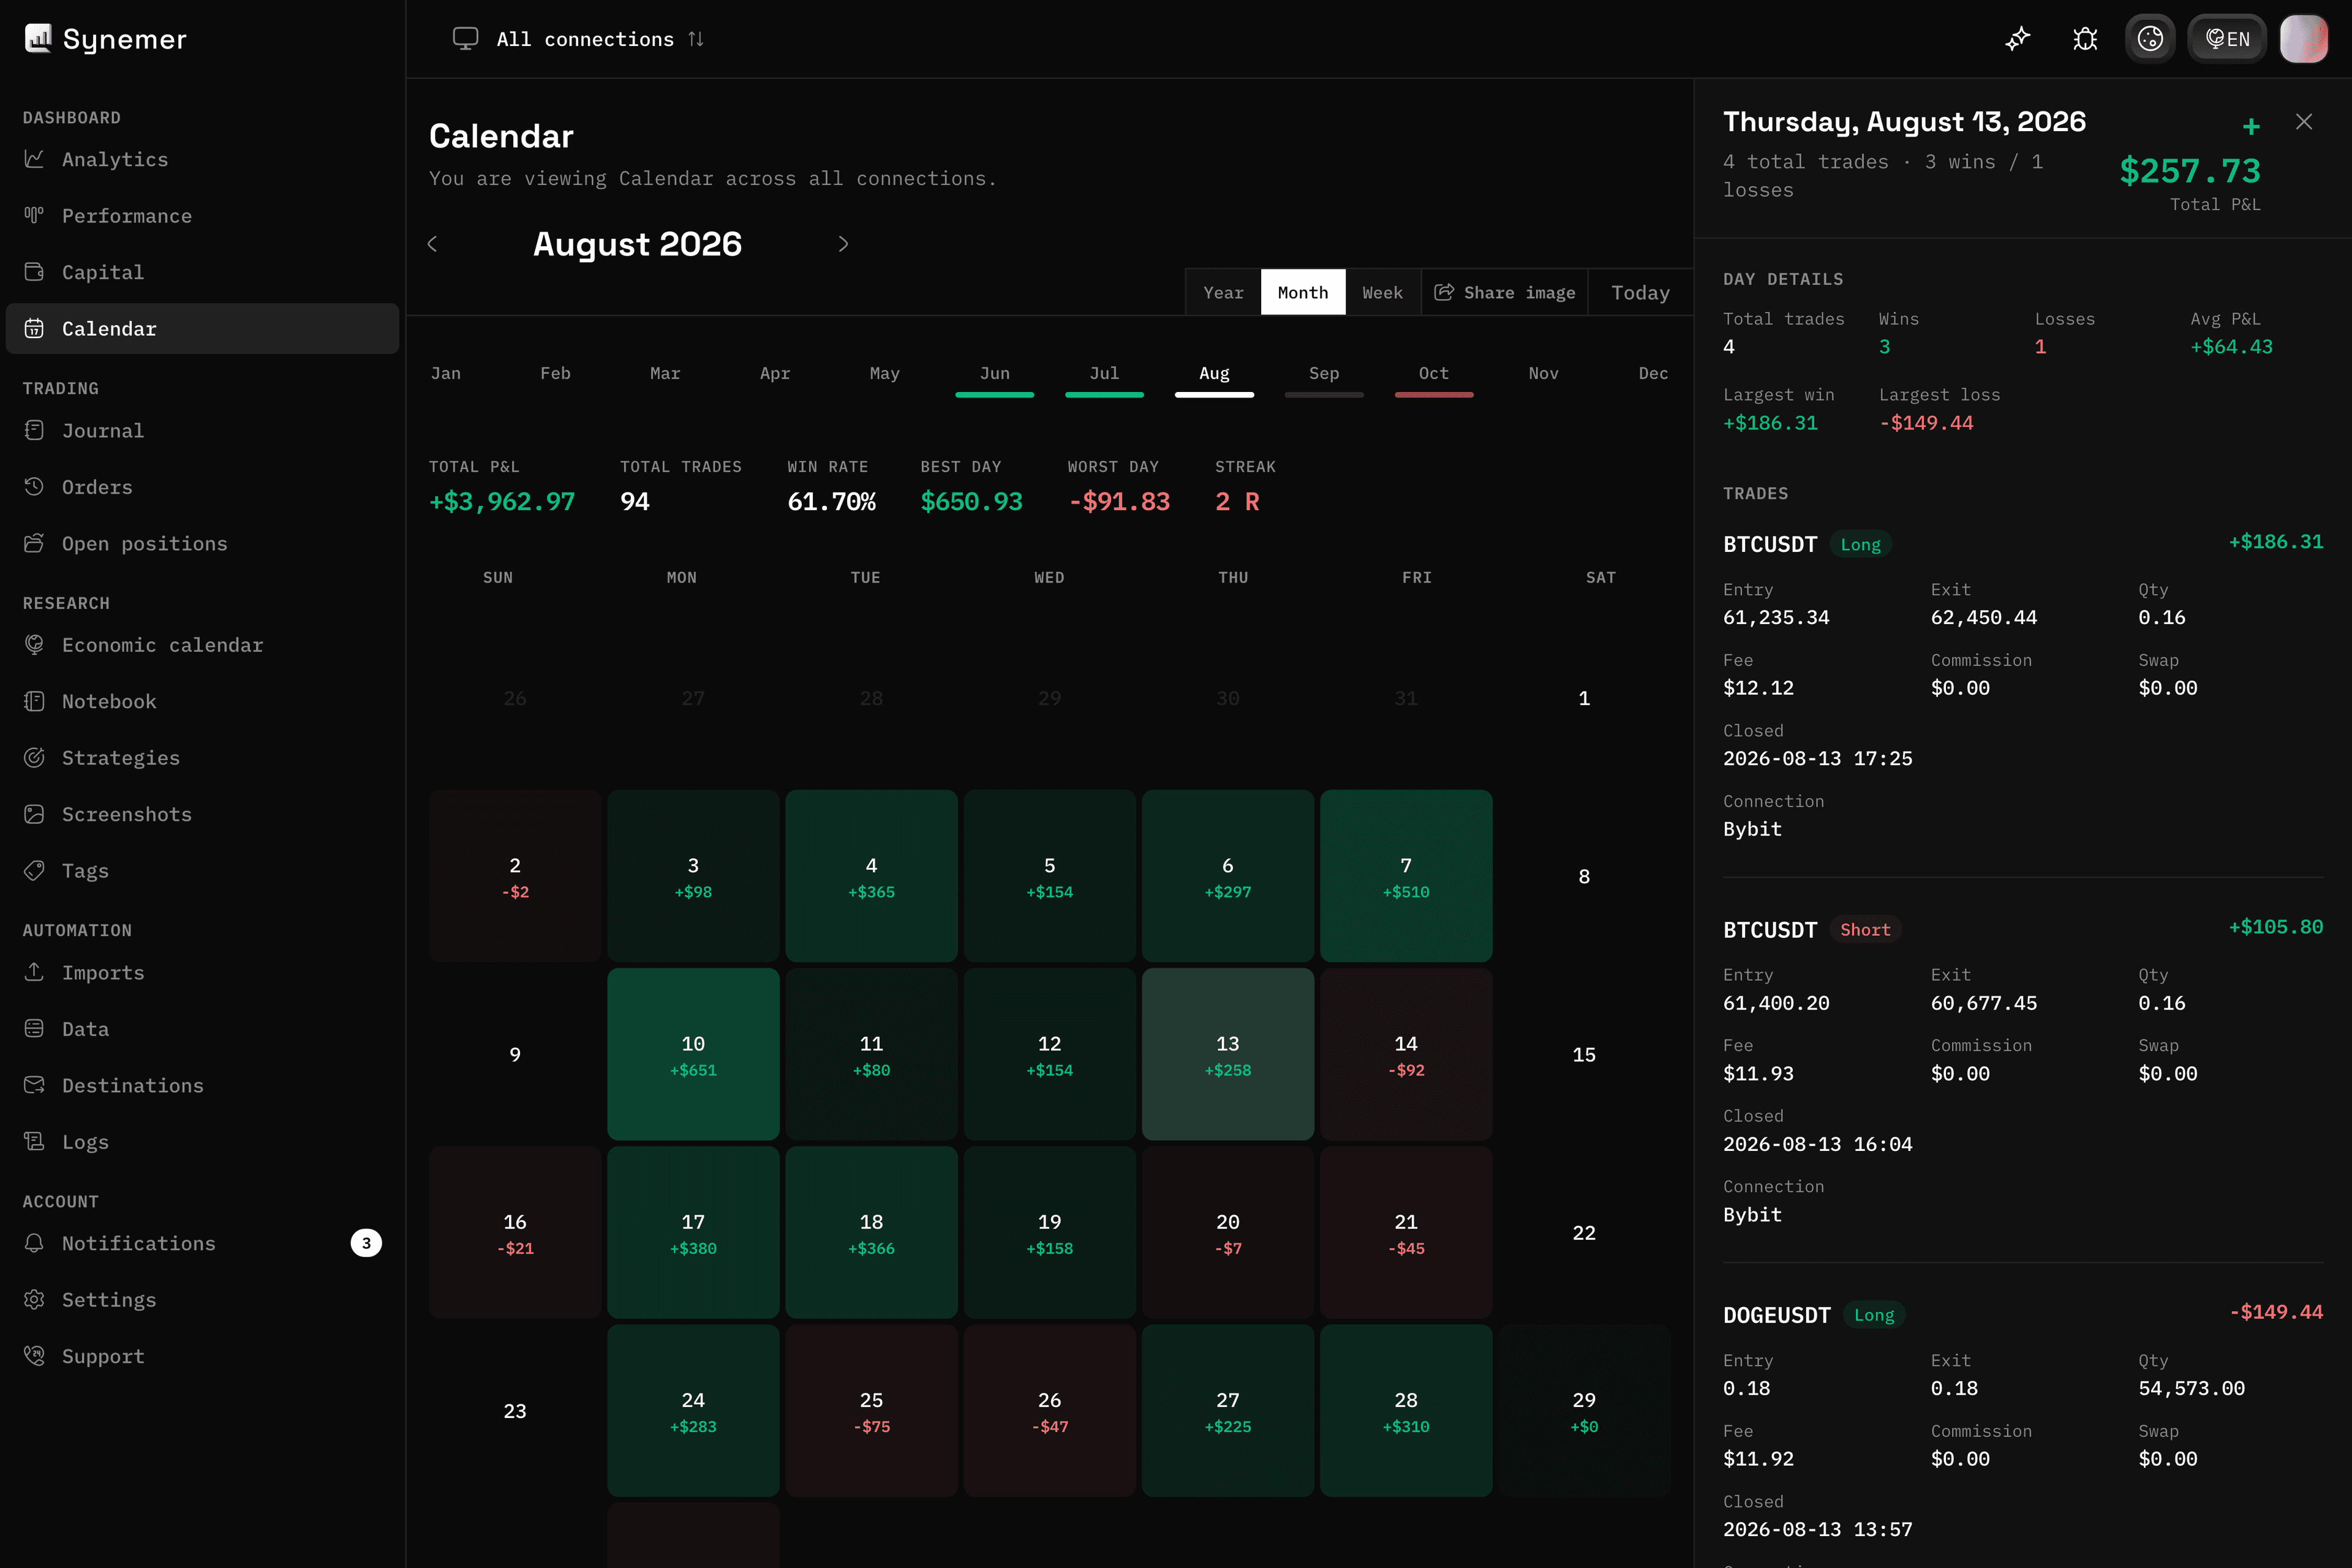Open Analytics in the sidebar
Screen dimensions: 2352x1568
click(203, 159)
